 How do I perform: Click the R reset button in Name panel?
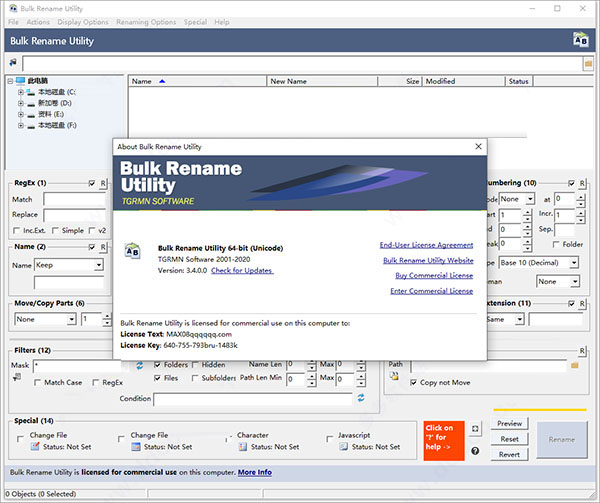103,247
